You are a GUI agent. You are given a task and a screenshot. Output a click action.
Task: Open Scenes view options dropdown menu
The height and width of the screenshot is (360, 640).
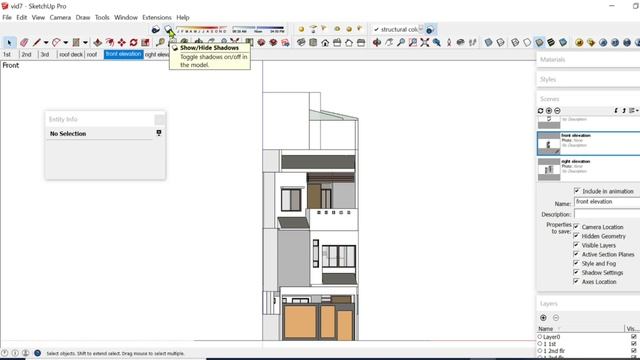[633, 111]
